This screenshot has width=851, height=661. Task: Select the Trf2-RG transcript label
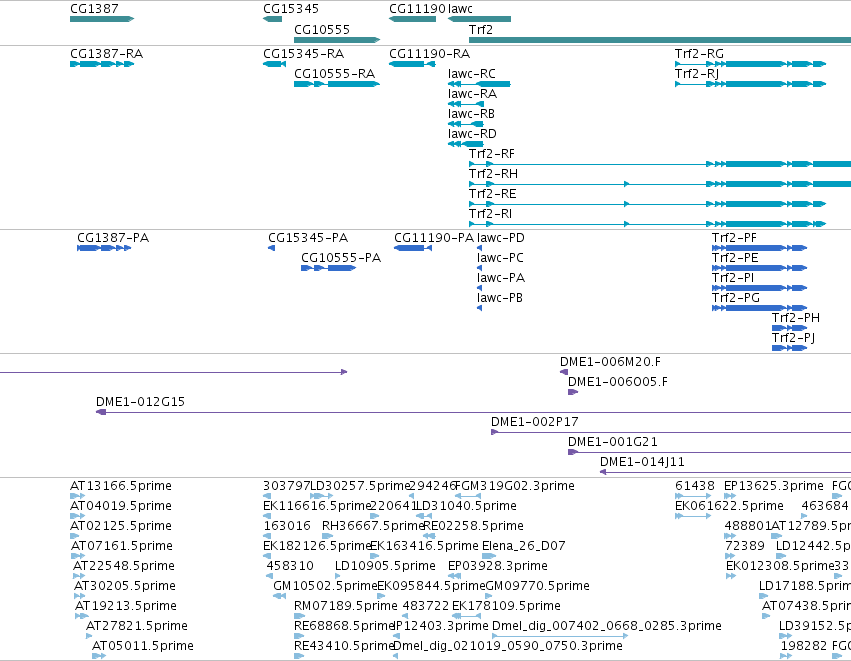coord(699,54)
